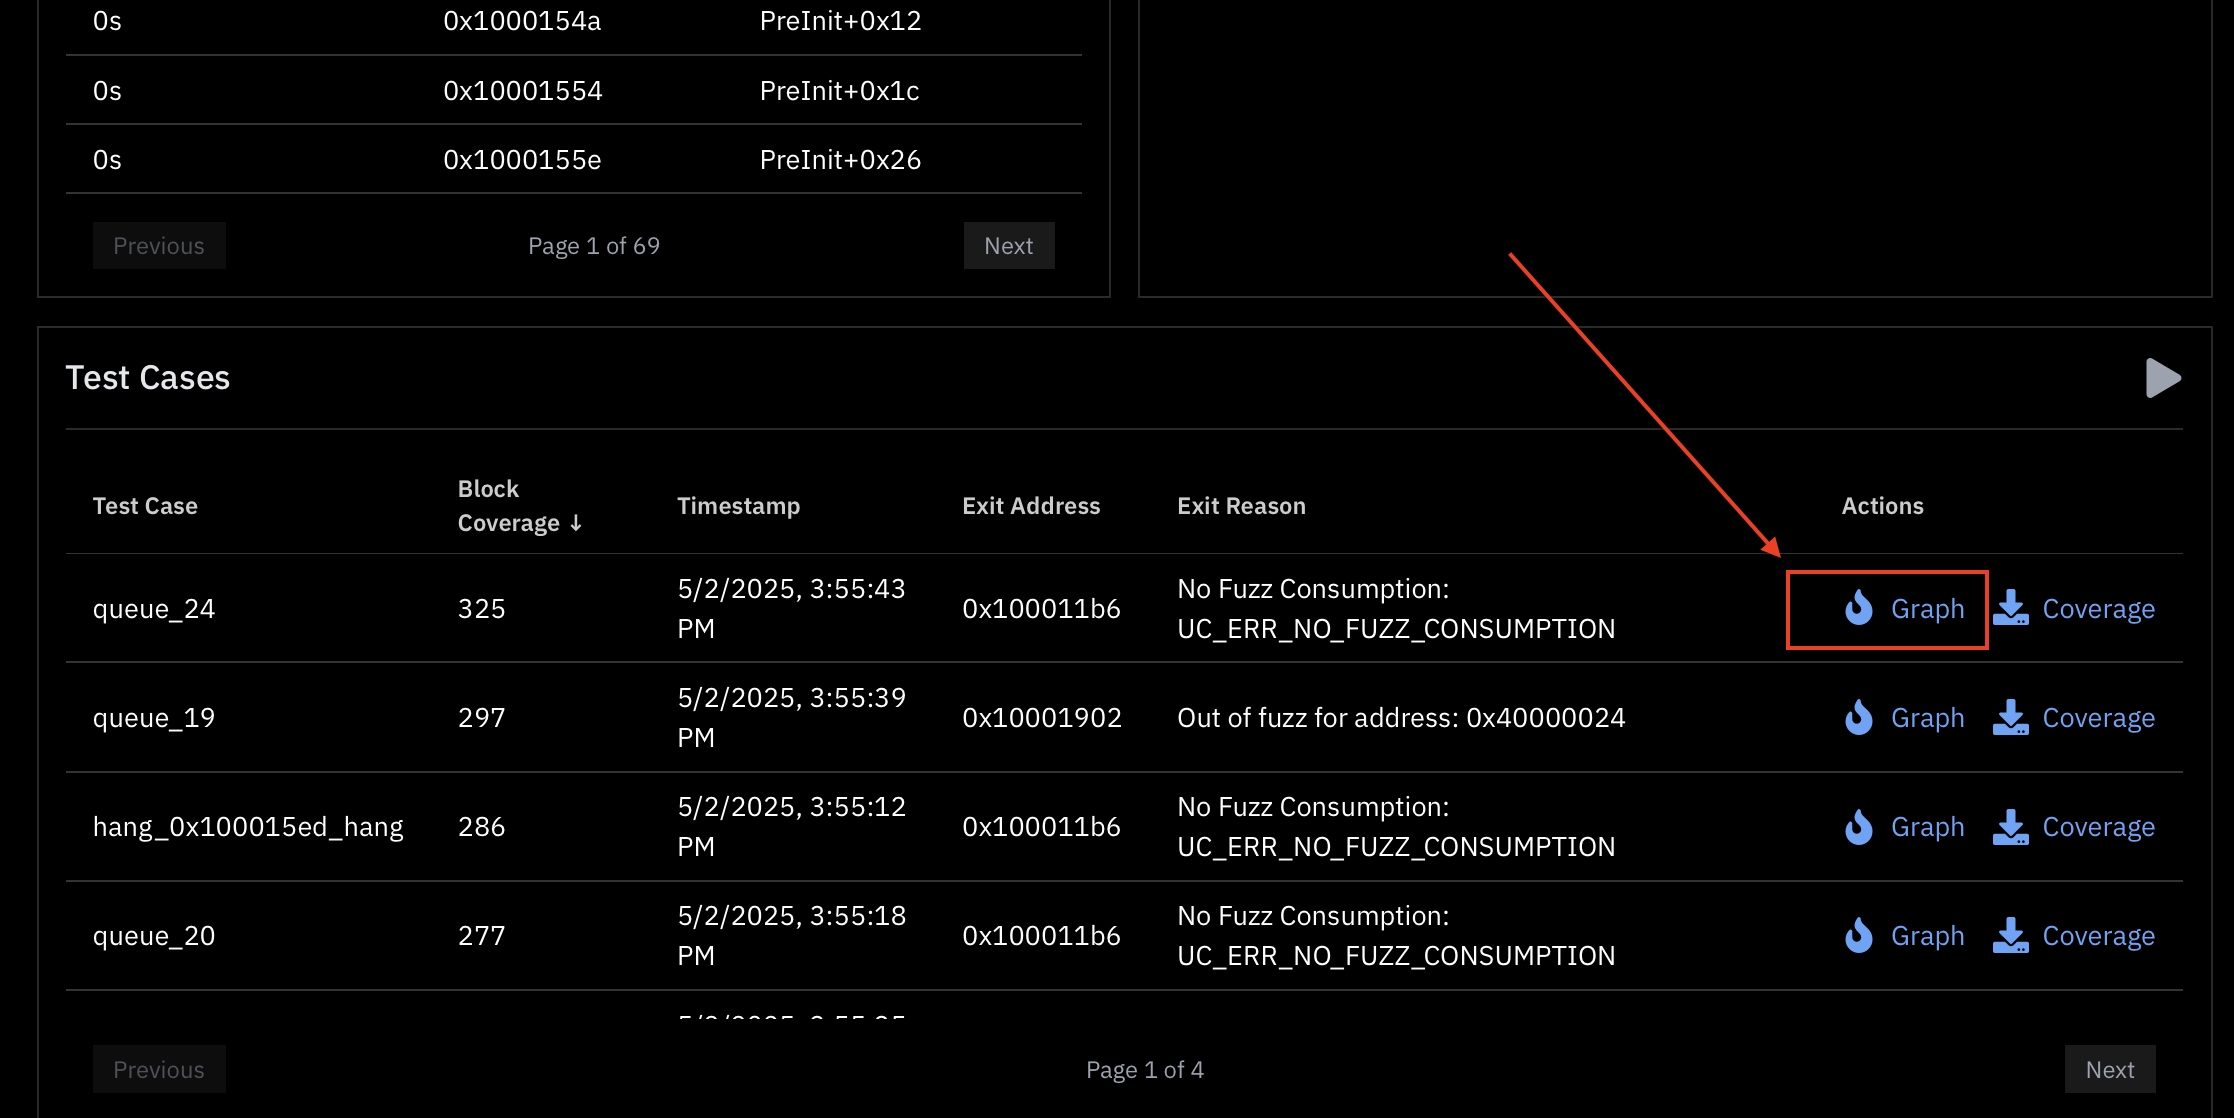Click Previous under the Test Cases table
This screenshot has height=1118, width=2234.
point(159,1068)
